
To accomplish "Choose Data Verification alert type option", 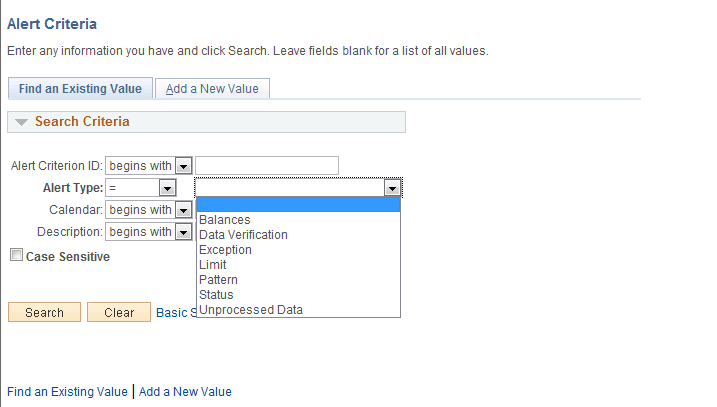I will [x=243, y=235].
